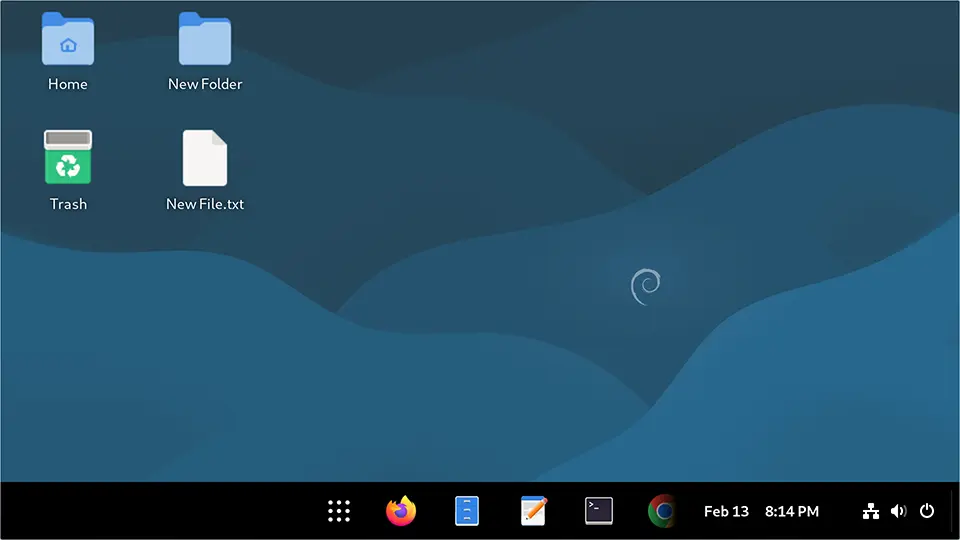Open the Files manager in taskbar
The height and width of the screenshot is (540, 960).
[x=467, y=511]
